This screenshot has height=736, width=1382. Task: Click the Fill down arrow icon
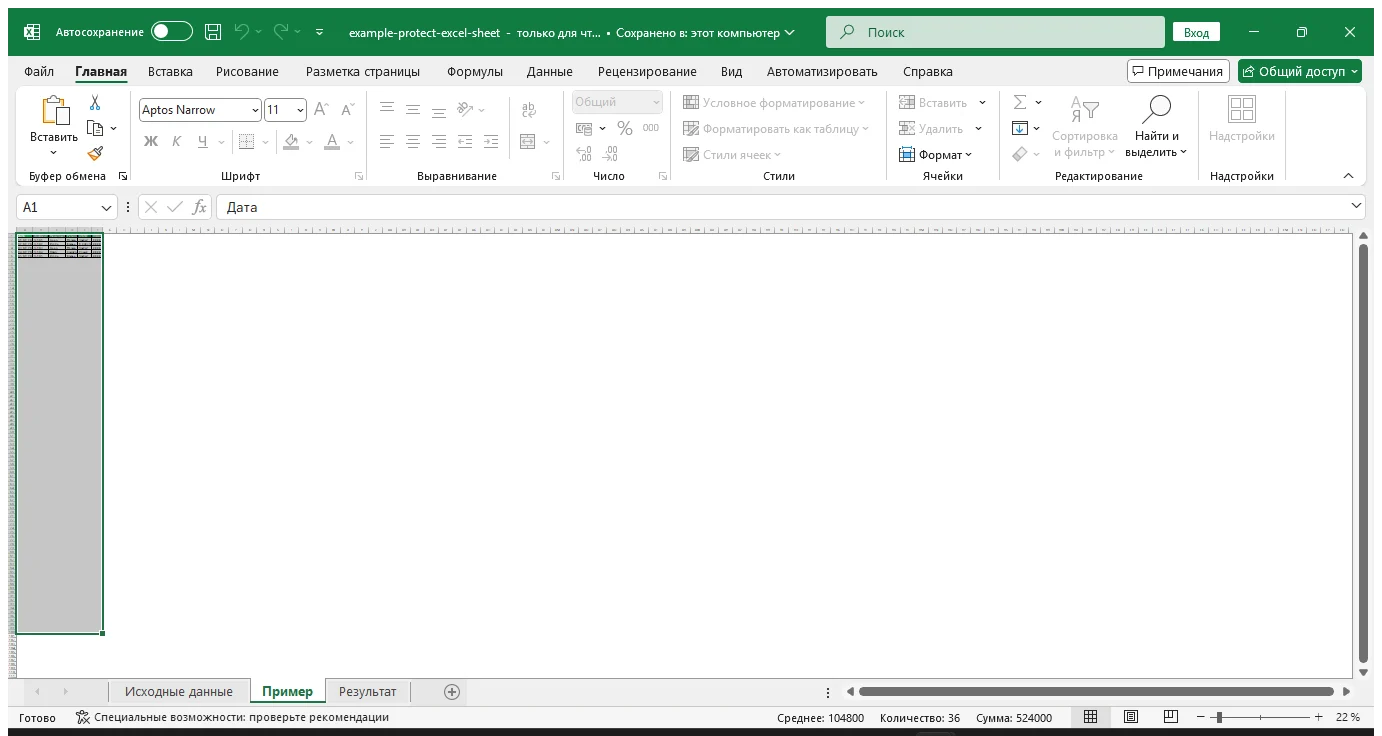pos(1020,128)
